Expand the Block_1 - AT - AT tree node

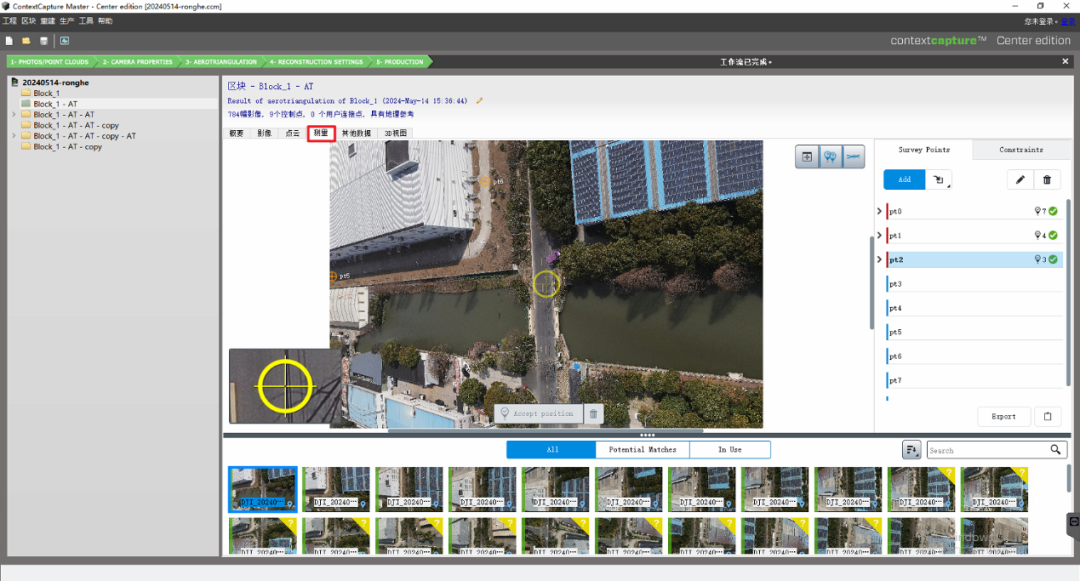(14, 114)
